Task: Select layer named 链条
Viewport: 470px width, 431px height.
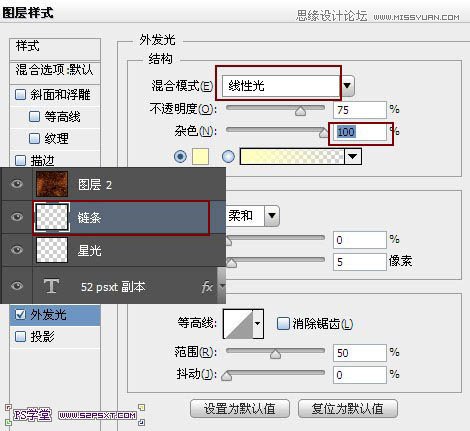Action: [x=89, y=217]
